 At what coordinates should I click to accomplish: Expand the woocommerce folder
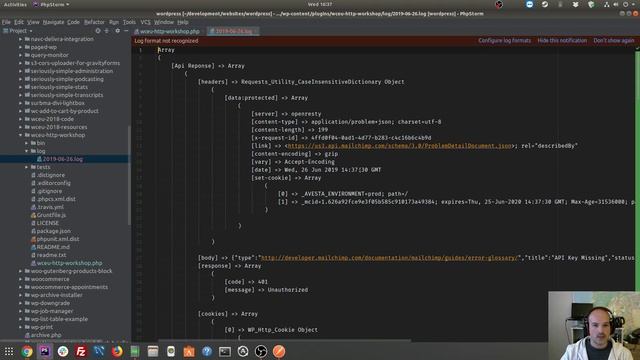(20, 279)
